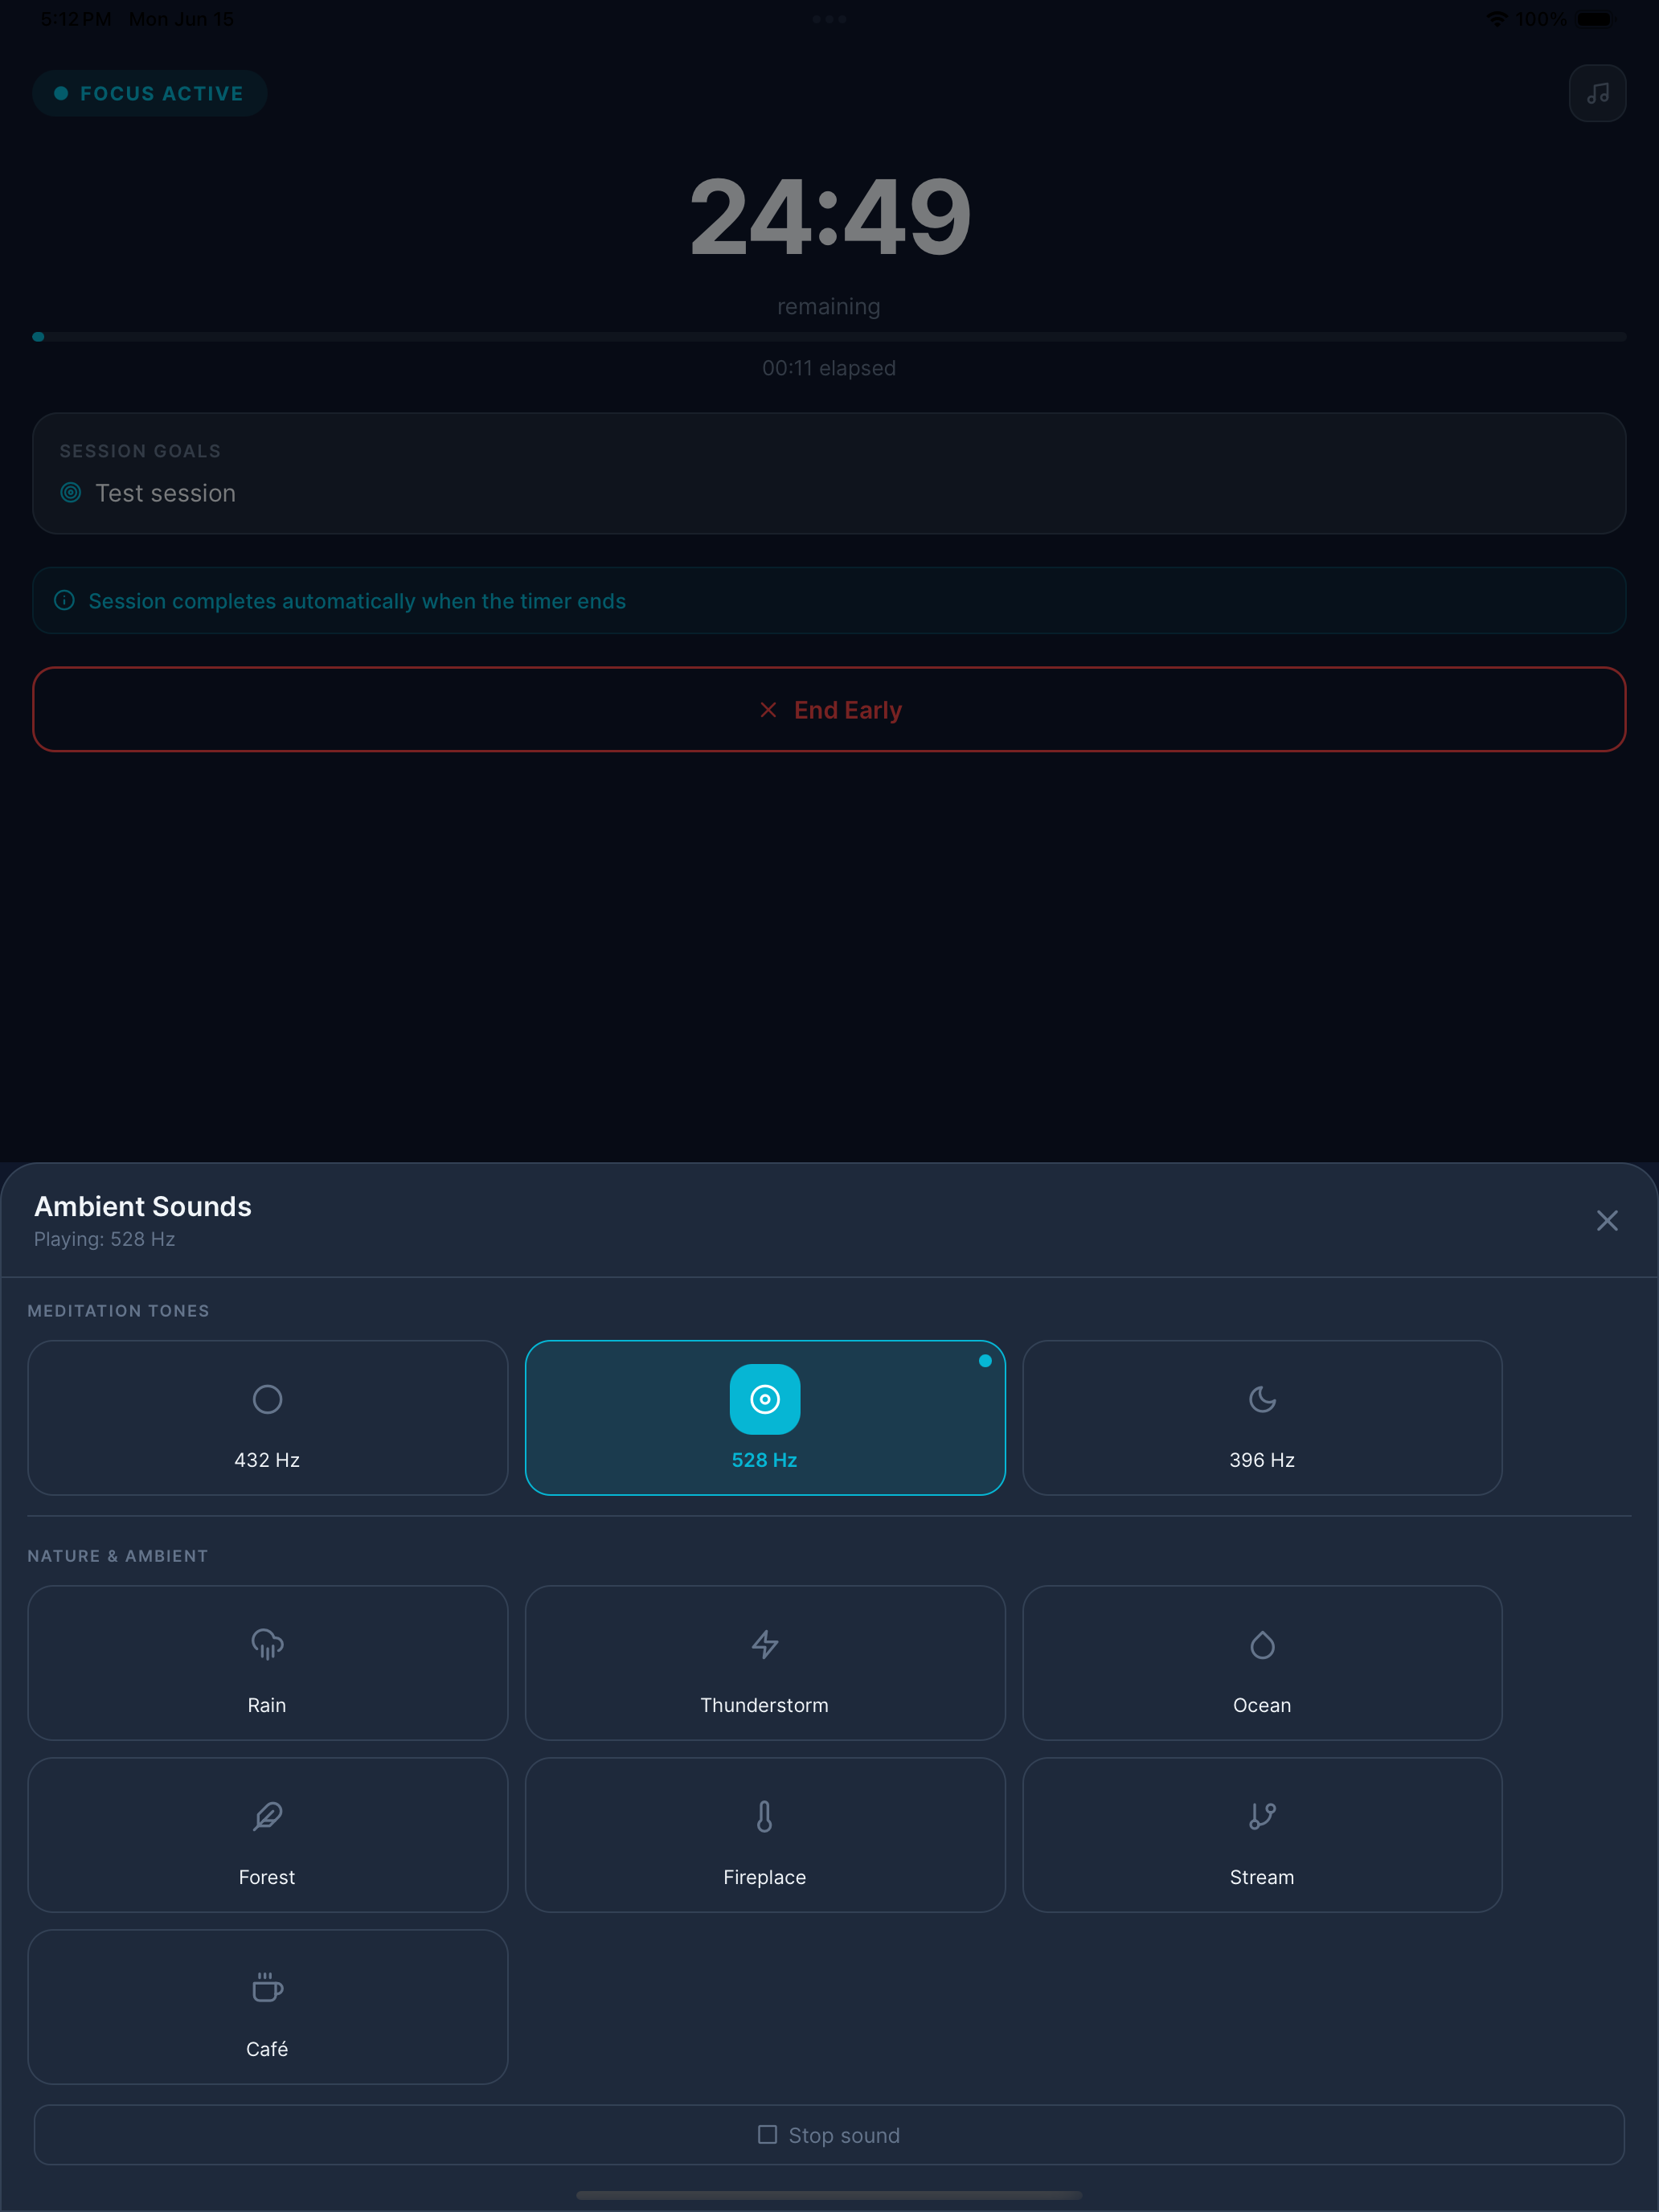Play the Thunderstorm sound
The height and width of the screenshot is (2212, 1659).
pos(765,1662)
